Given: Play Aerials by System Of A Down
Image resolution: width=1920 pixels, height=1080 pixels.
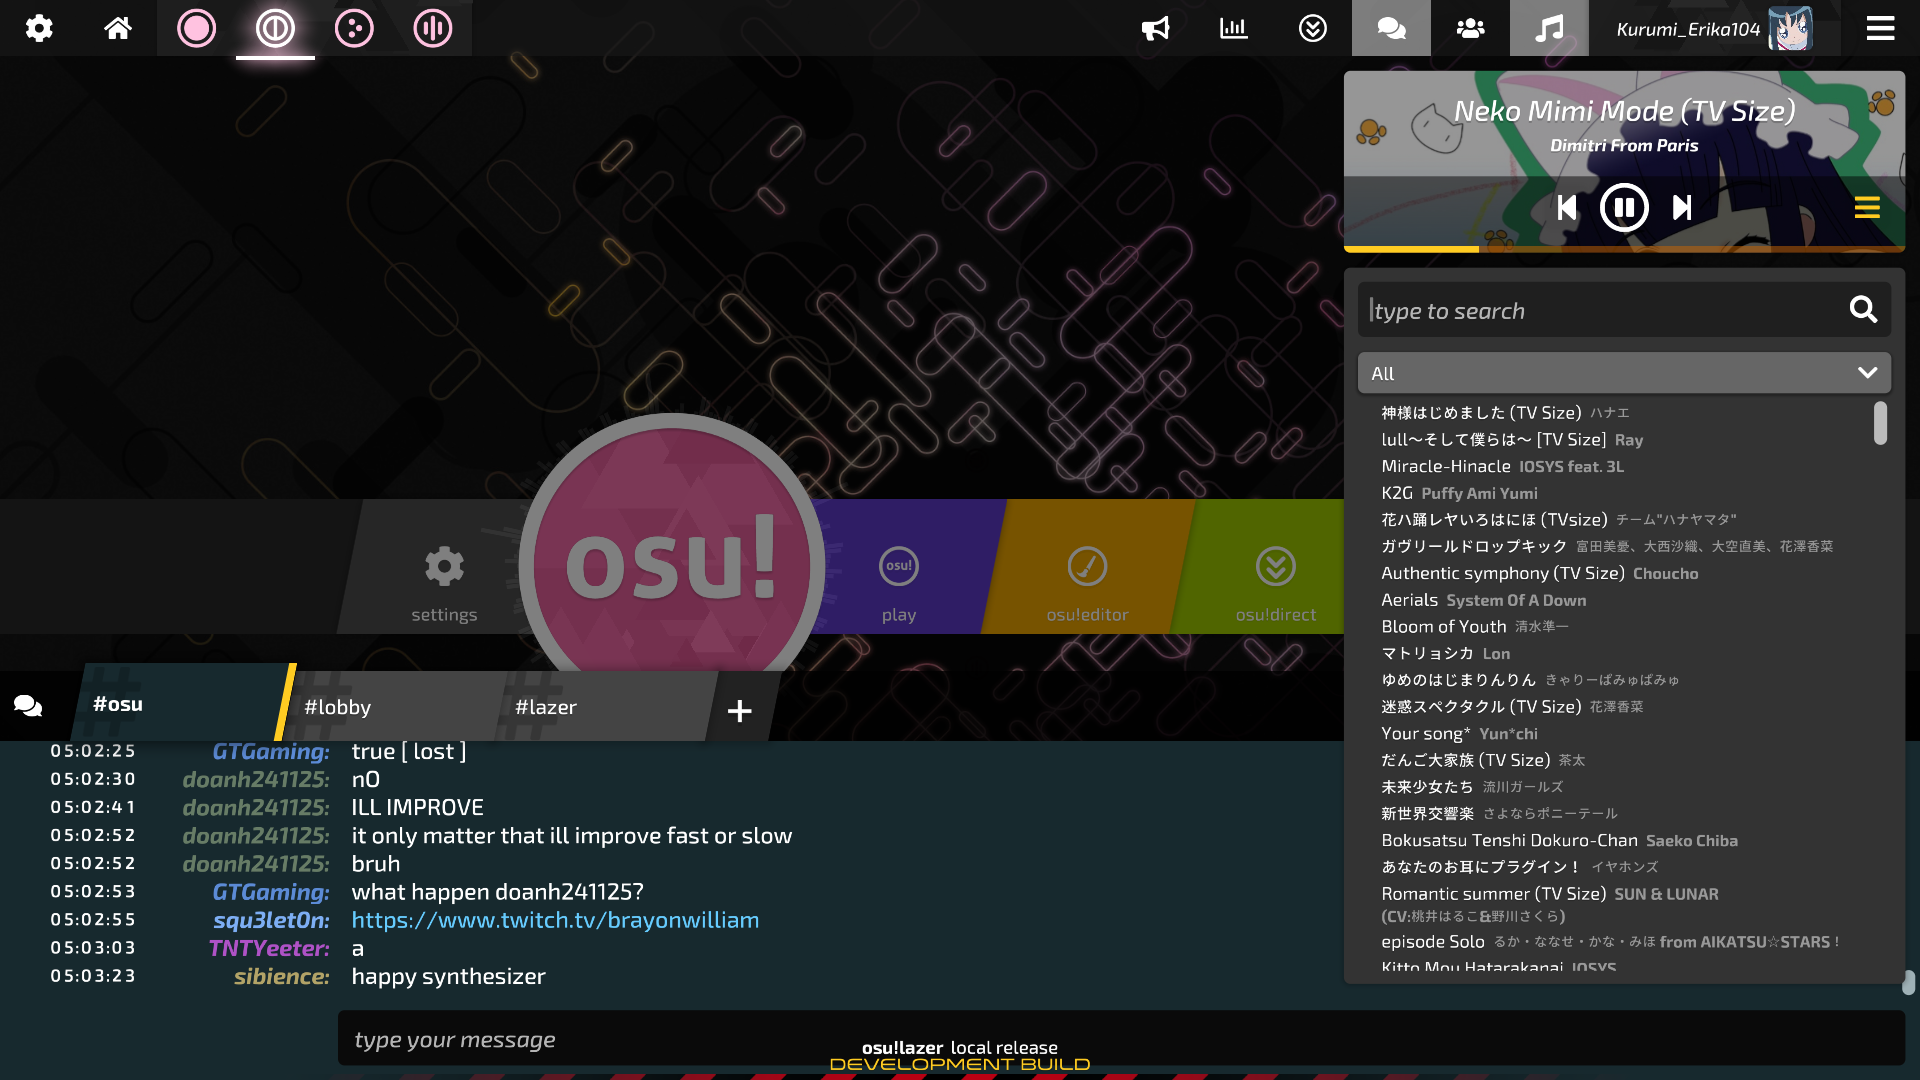Looking at the screenshot, I should pos(1483,600).
